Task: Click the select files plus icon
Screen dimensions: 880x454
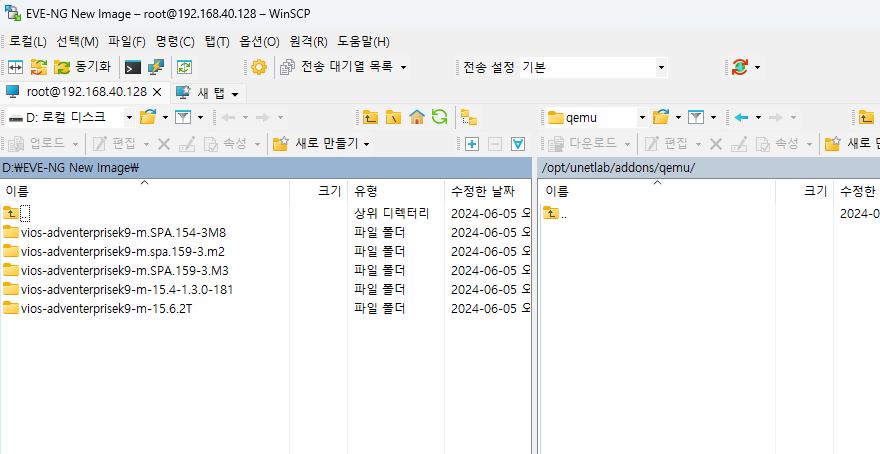Action: point(472,144)
